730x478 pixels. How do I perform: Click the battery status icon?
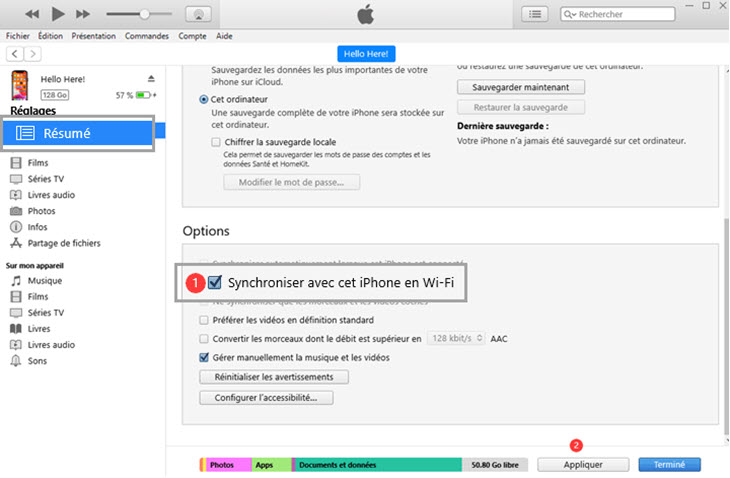(143, 95)
